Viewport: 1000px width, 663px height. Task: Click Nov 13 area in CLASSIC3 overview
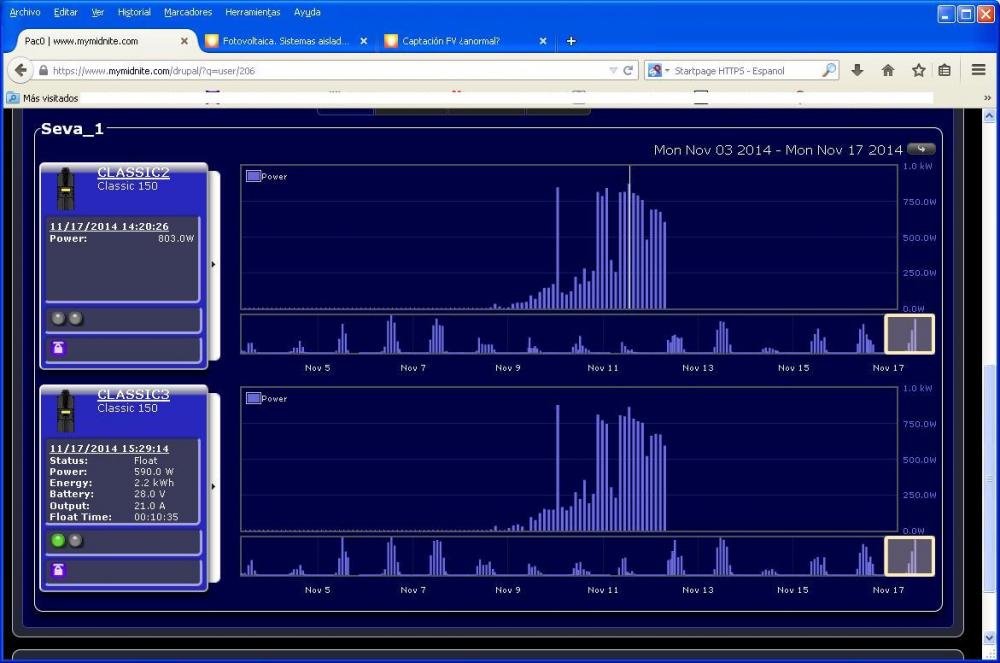point(698,557)
